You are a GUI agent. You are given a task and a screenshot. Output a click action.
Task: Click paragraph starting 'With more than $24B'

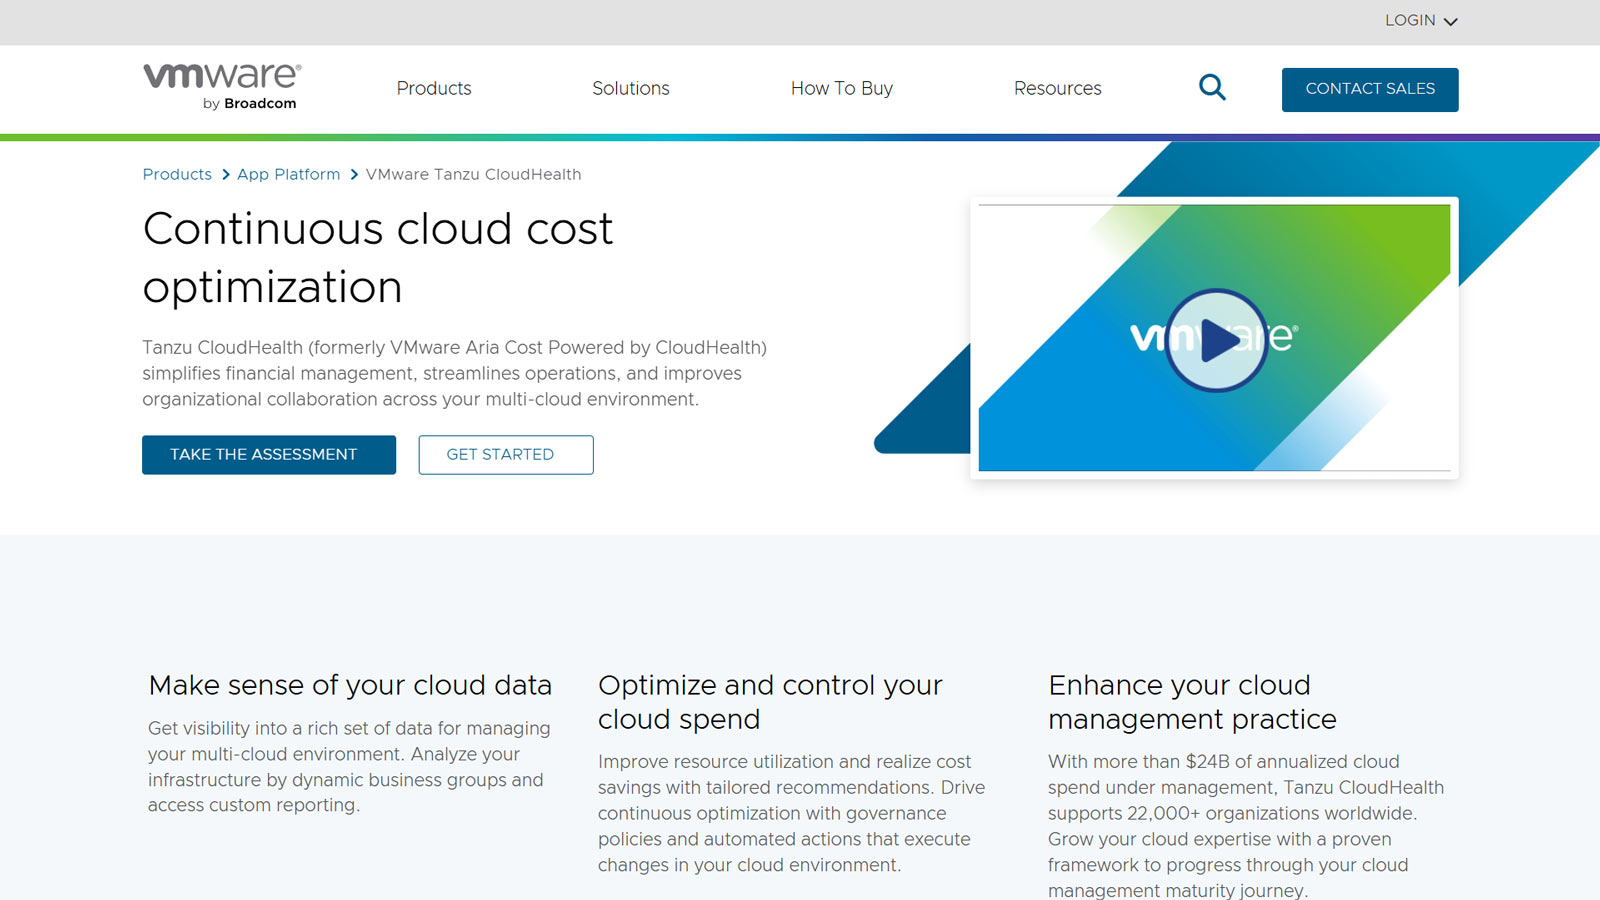click(x=1246, y=826)
